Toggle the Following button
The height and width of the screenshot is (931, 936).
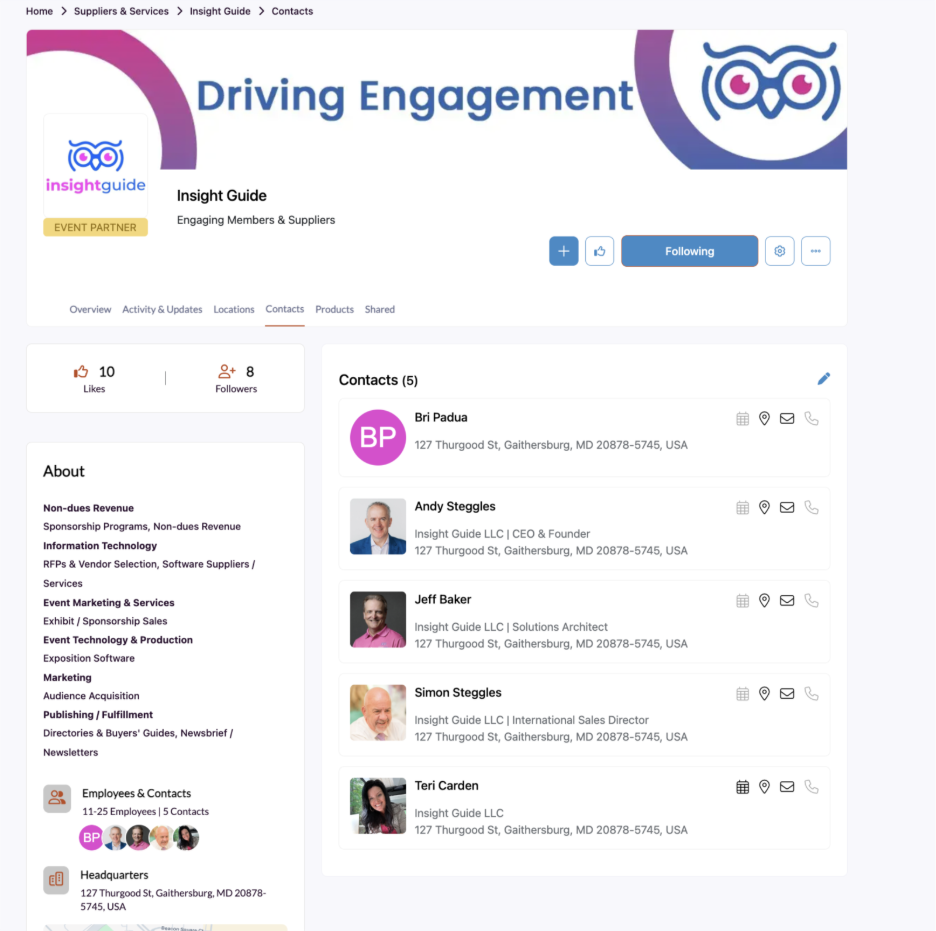[x=689, y=251]
